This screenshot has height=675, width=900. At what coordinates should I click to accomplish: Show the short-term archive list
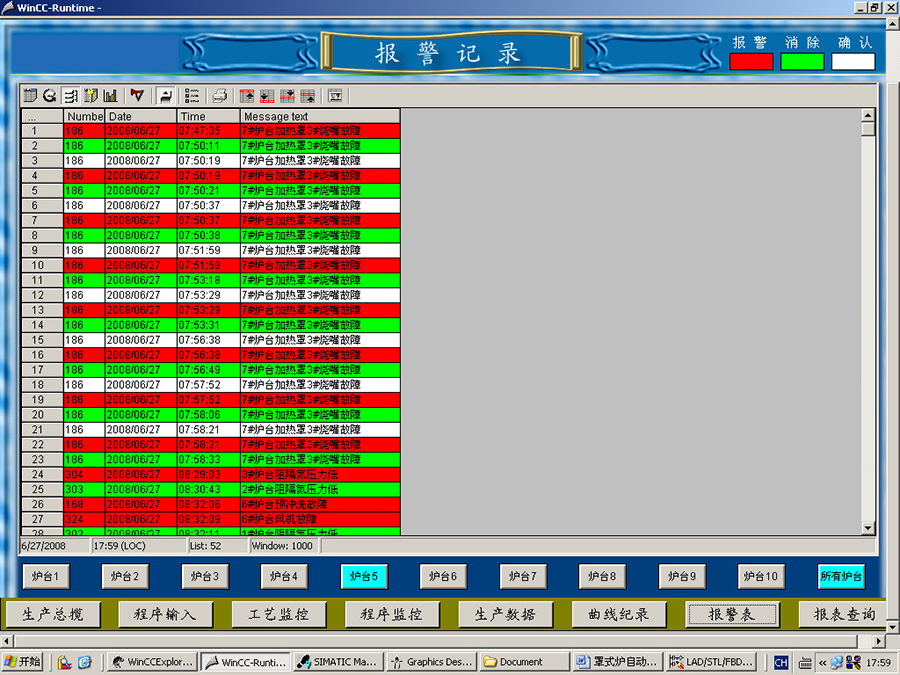pos(50,96)
